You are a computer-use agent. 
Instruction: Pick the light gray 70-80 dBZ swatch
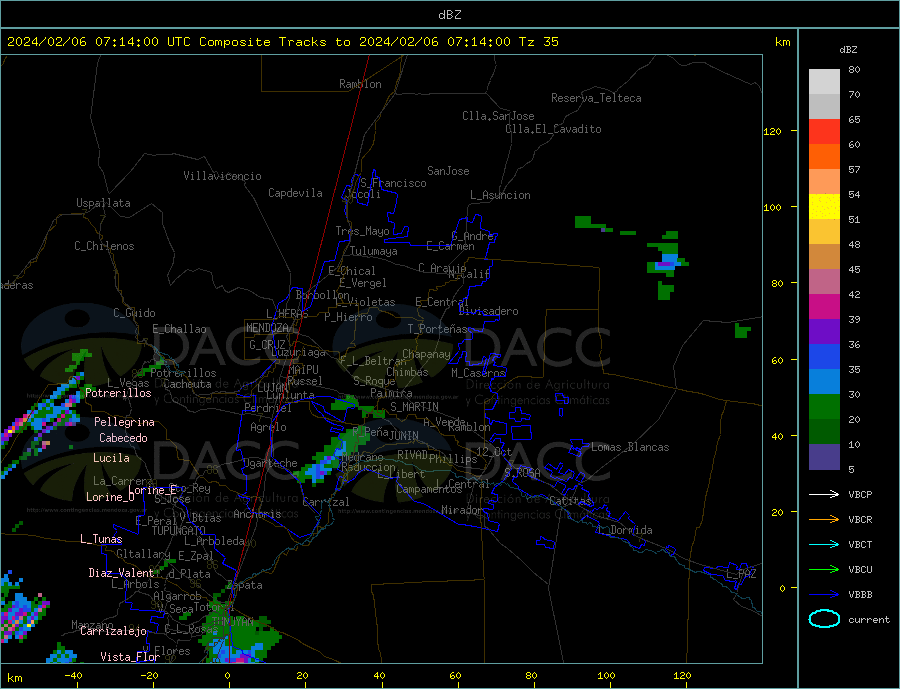(824, 82)
